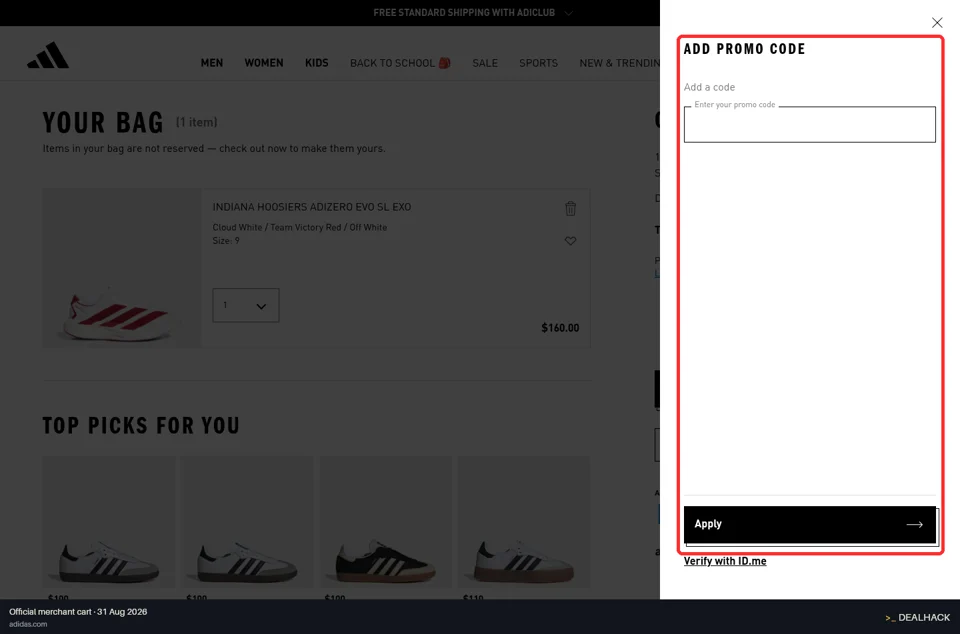Select the $160.00 price text
960x634 pixels.
click(560, 328)
